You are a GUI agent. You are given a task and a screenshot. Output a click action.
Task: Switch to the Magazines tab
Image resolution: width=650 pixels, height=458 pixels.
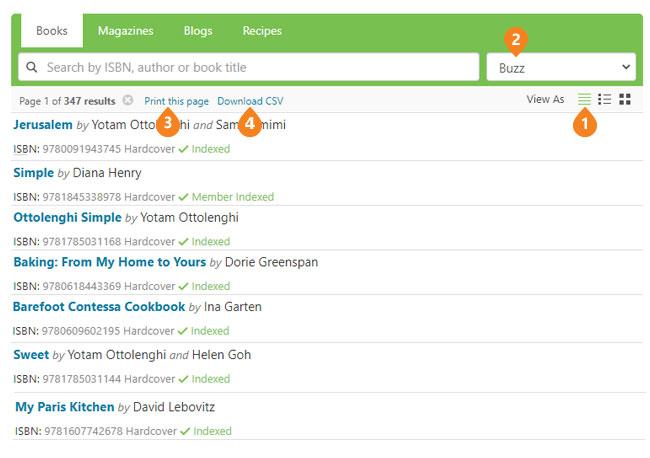[126, 31]
